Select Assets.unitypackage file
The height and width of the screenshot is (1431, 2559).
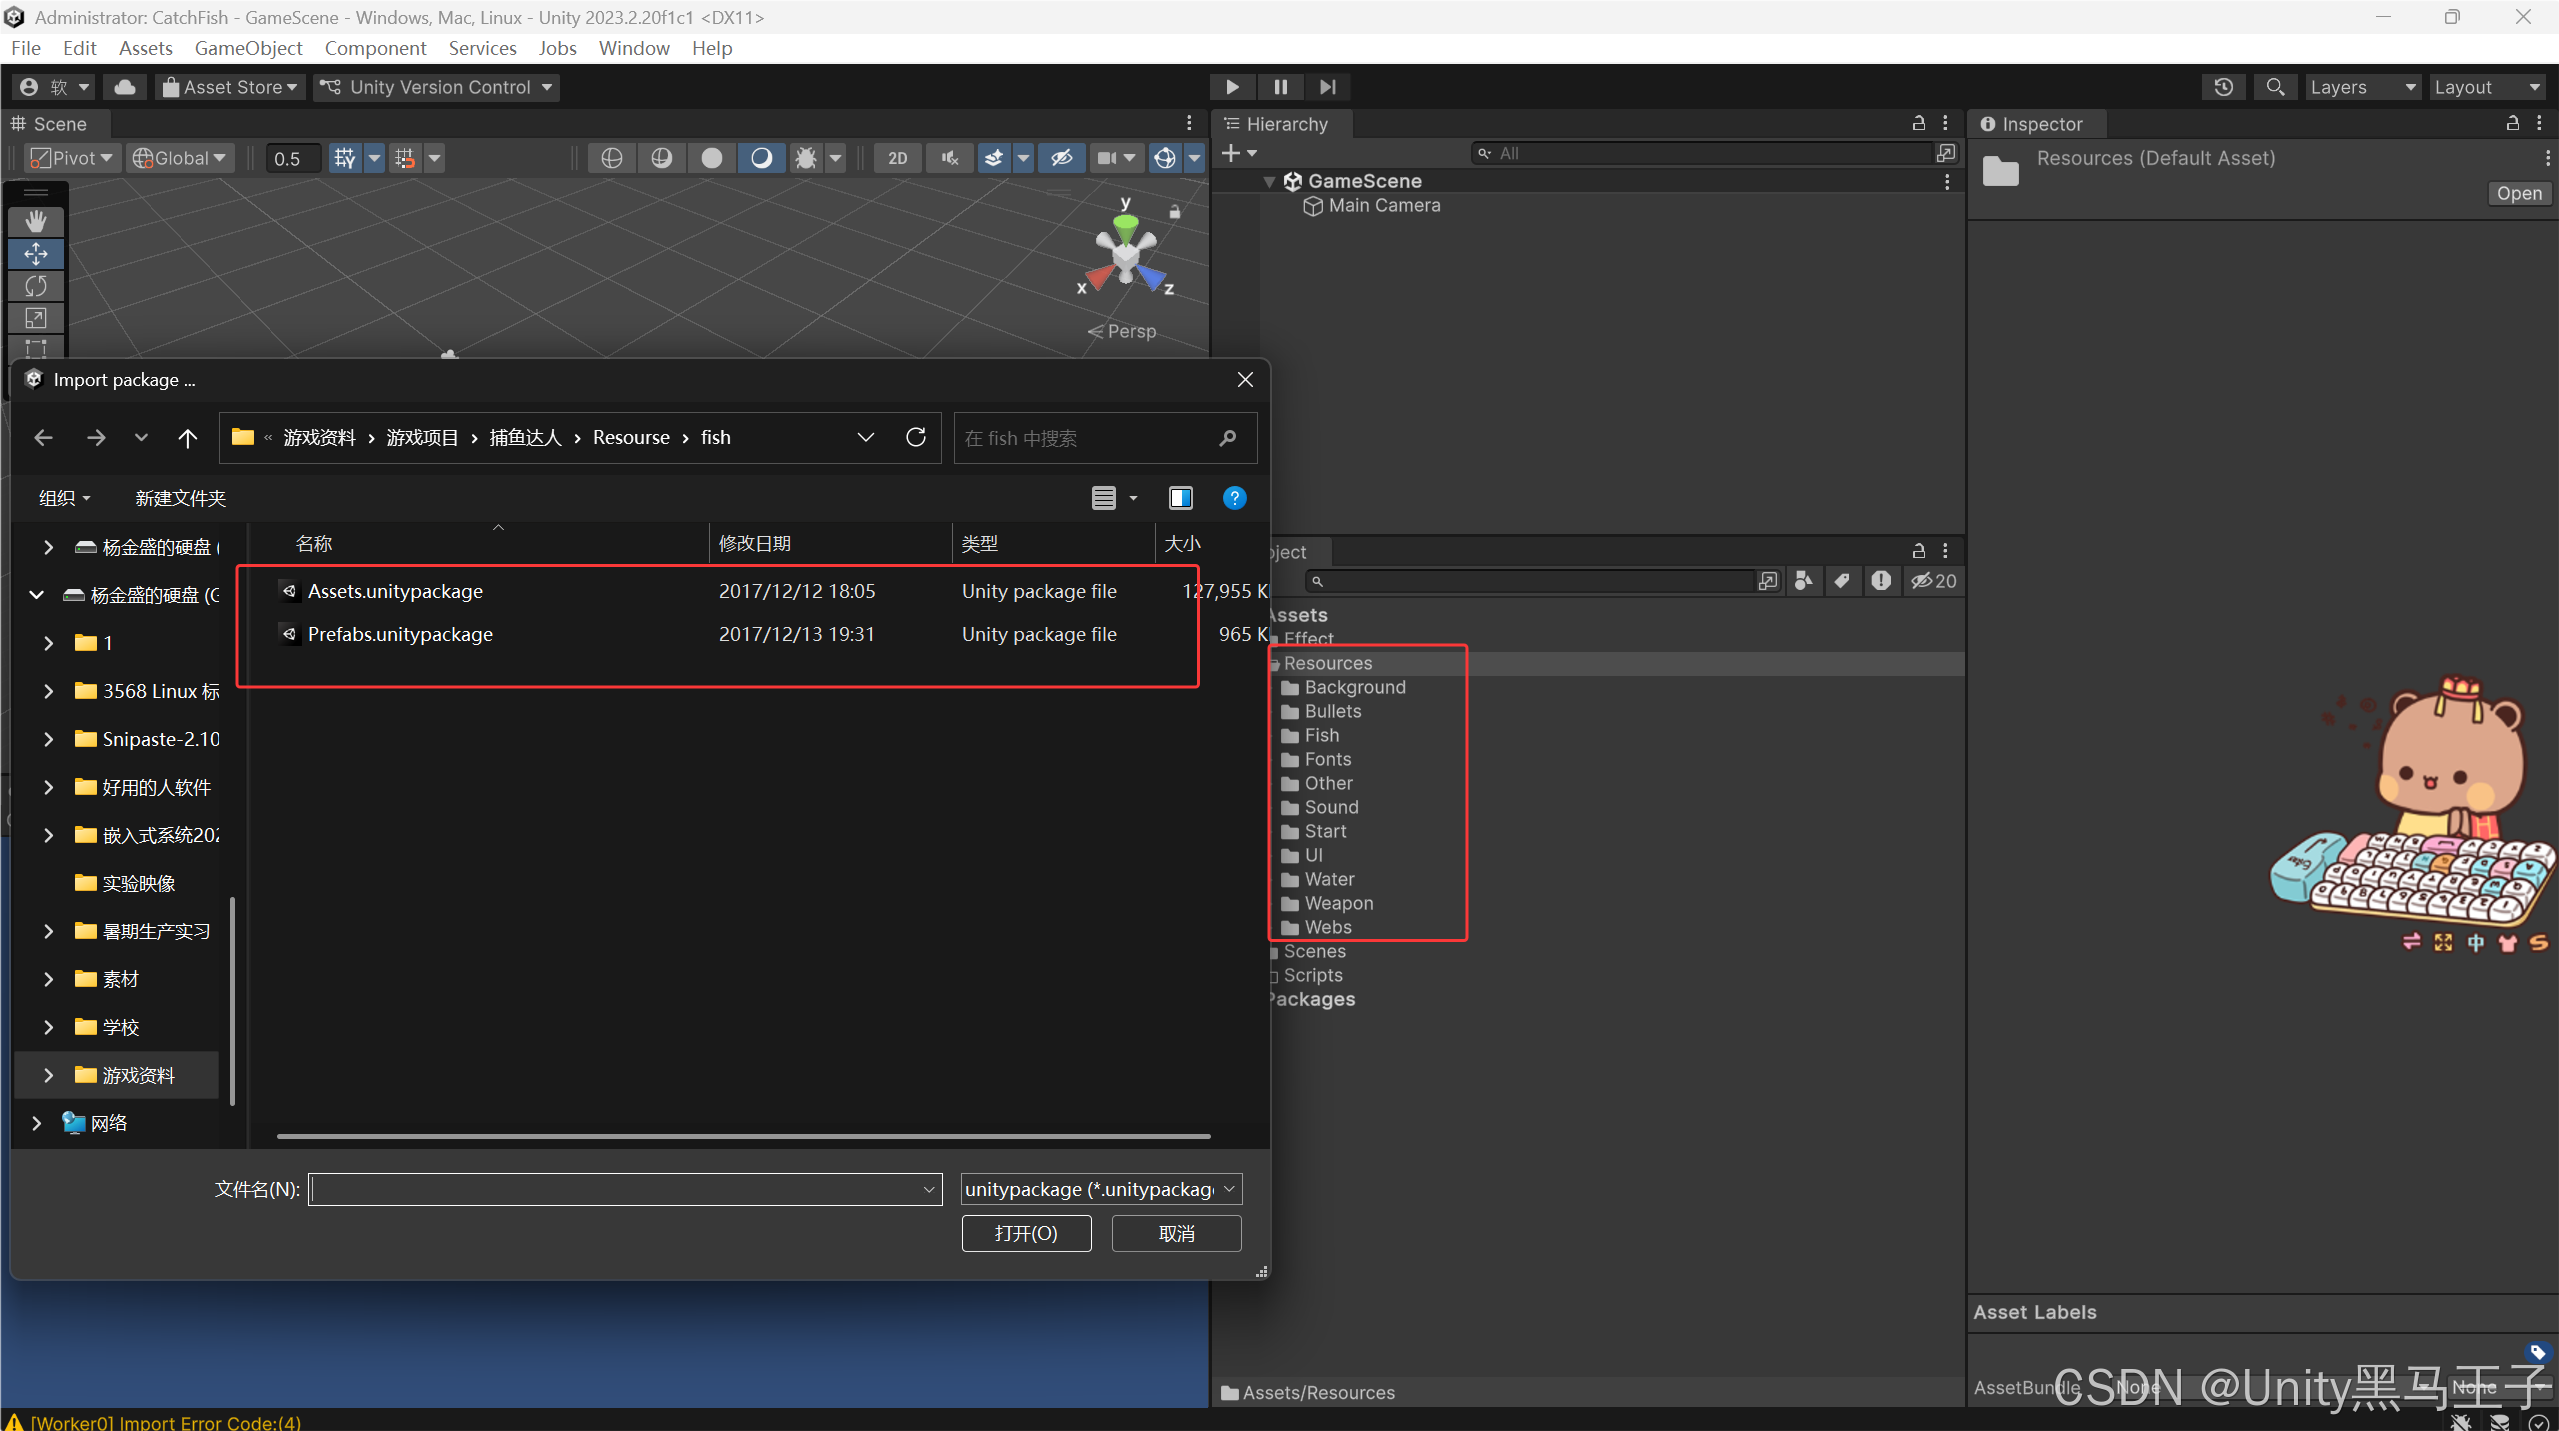(395, 591)
